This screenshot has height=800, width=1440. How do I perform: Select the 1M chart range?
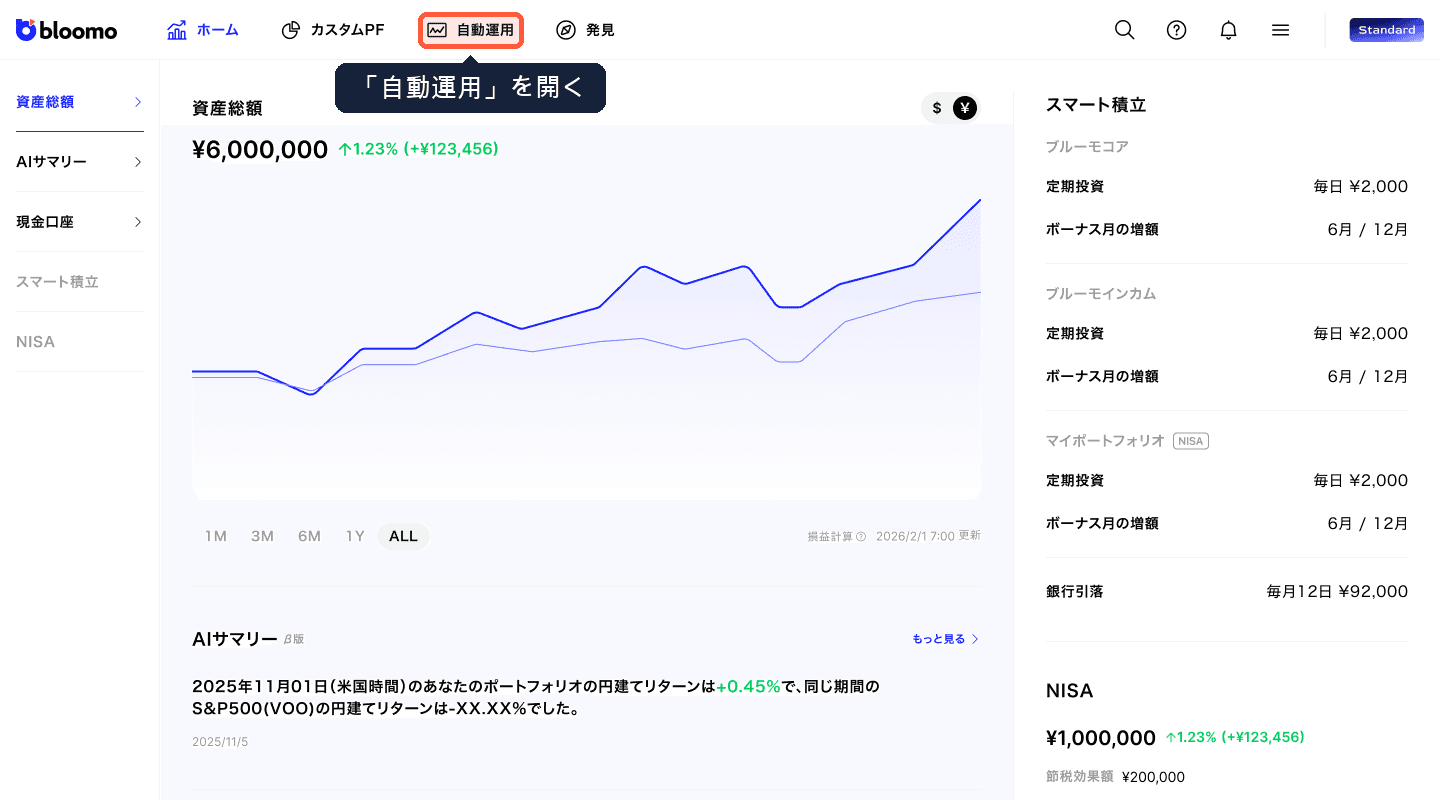pos(216,536)
